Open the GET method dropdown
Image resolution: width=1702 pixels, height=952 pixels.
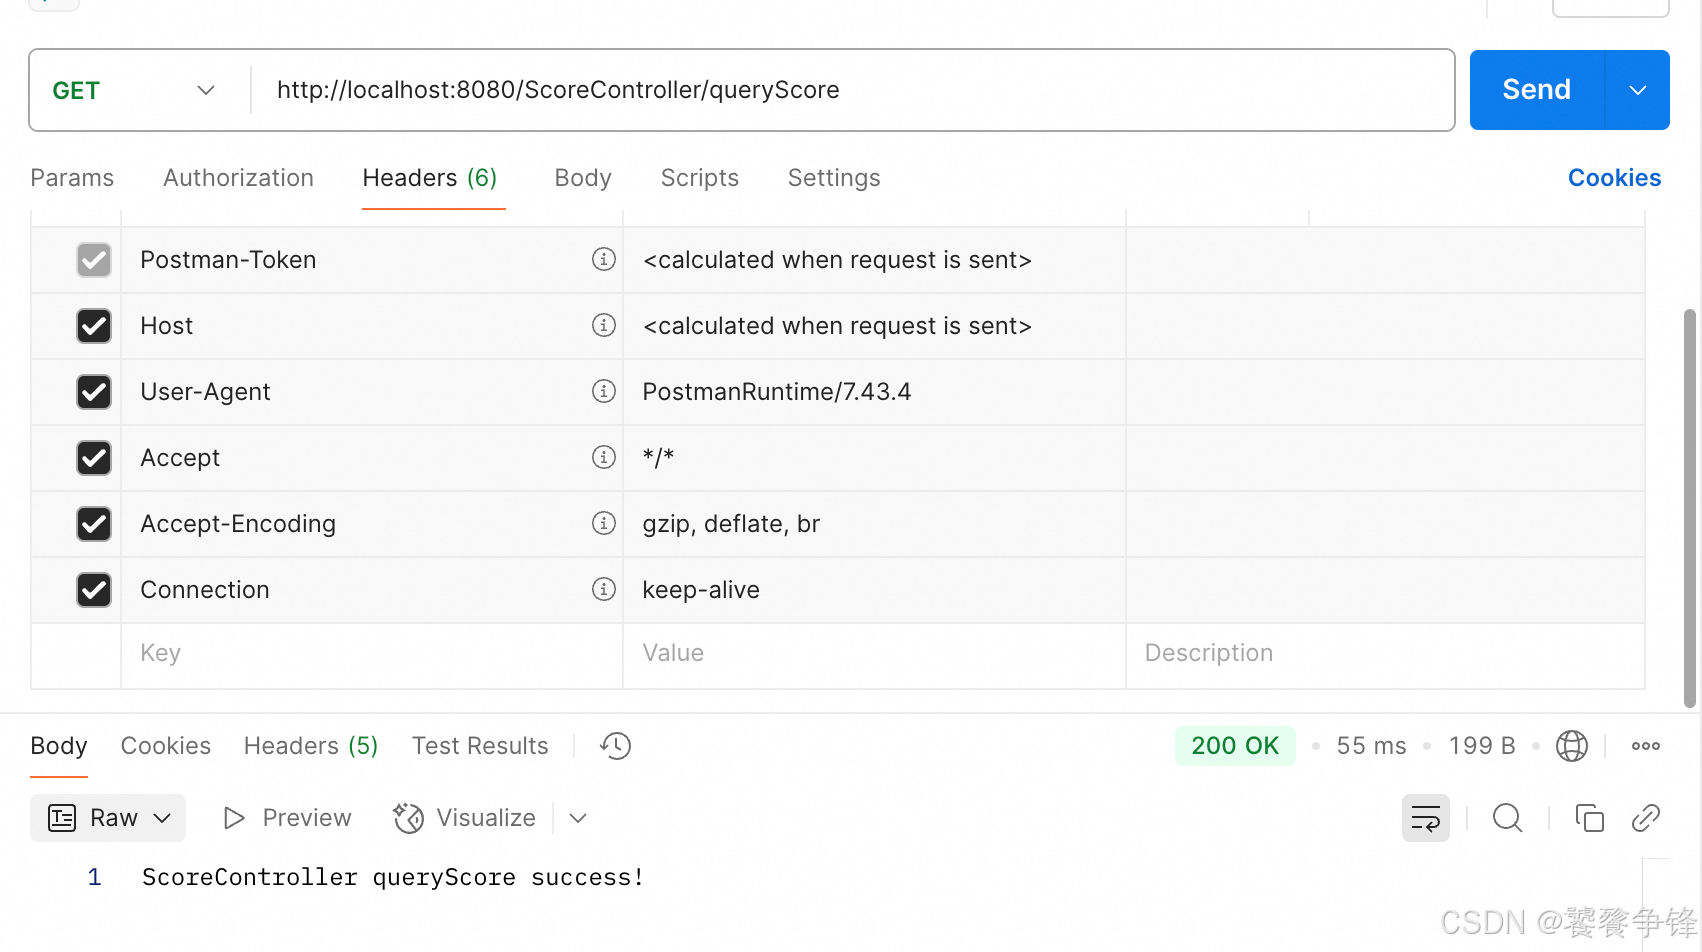(134, 91)
